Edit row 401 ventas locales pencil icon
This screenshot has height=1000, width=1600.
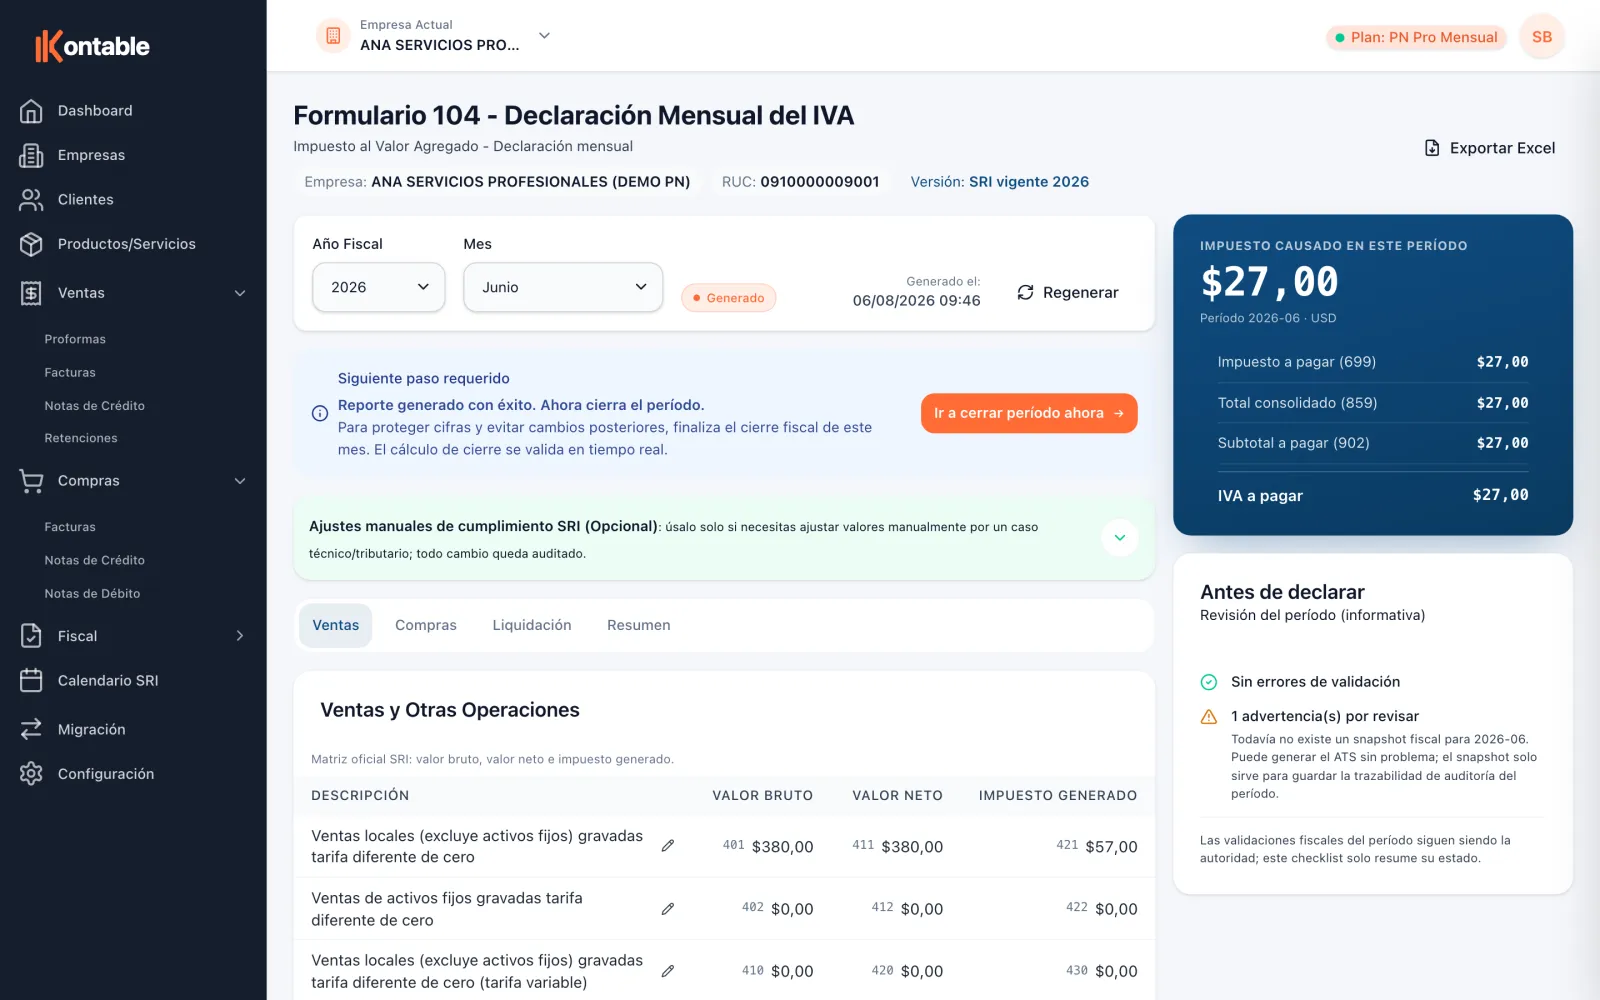(x=668, y=846)
